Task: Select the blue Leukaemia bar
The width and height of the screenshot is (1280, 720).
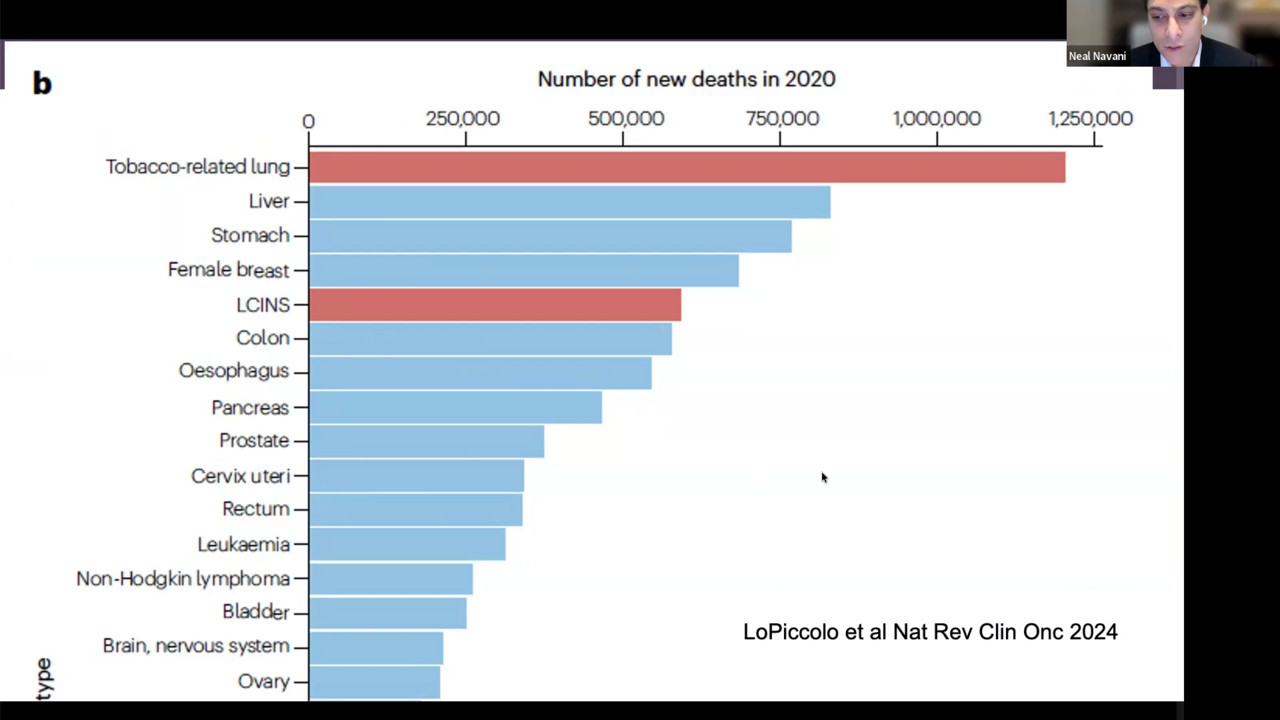Action: [407, 544]
